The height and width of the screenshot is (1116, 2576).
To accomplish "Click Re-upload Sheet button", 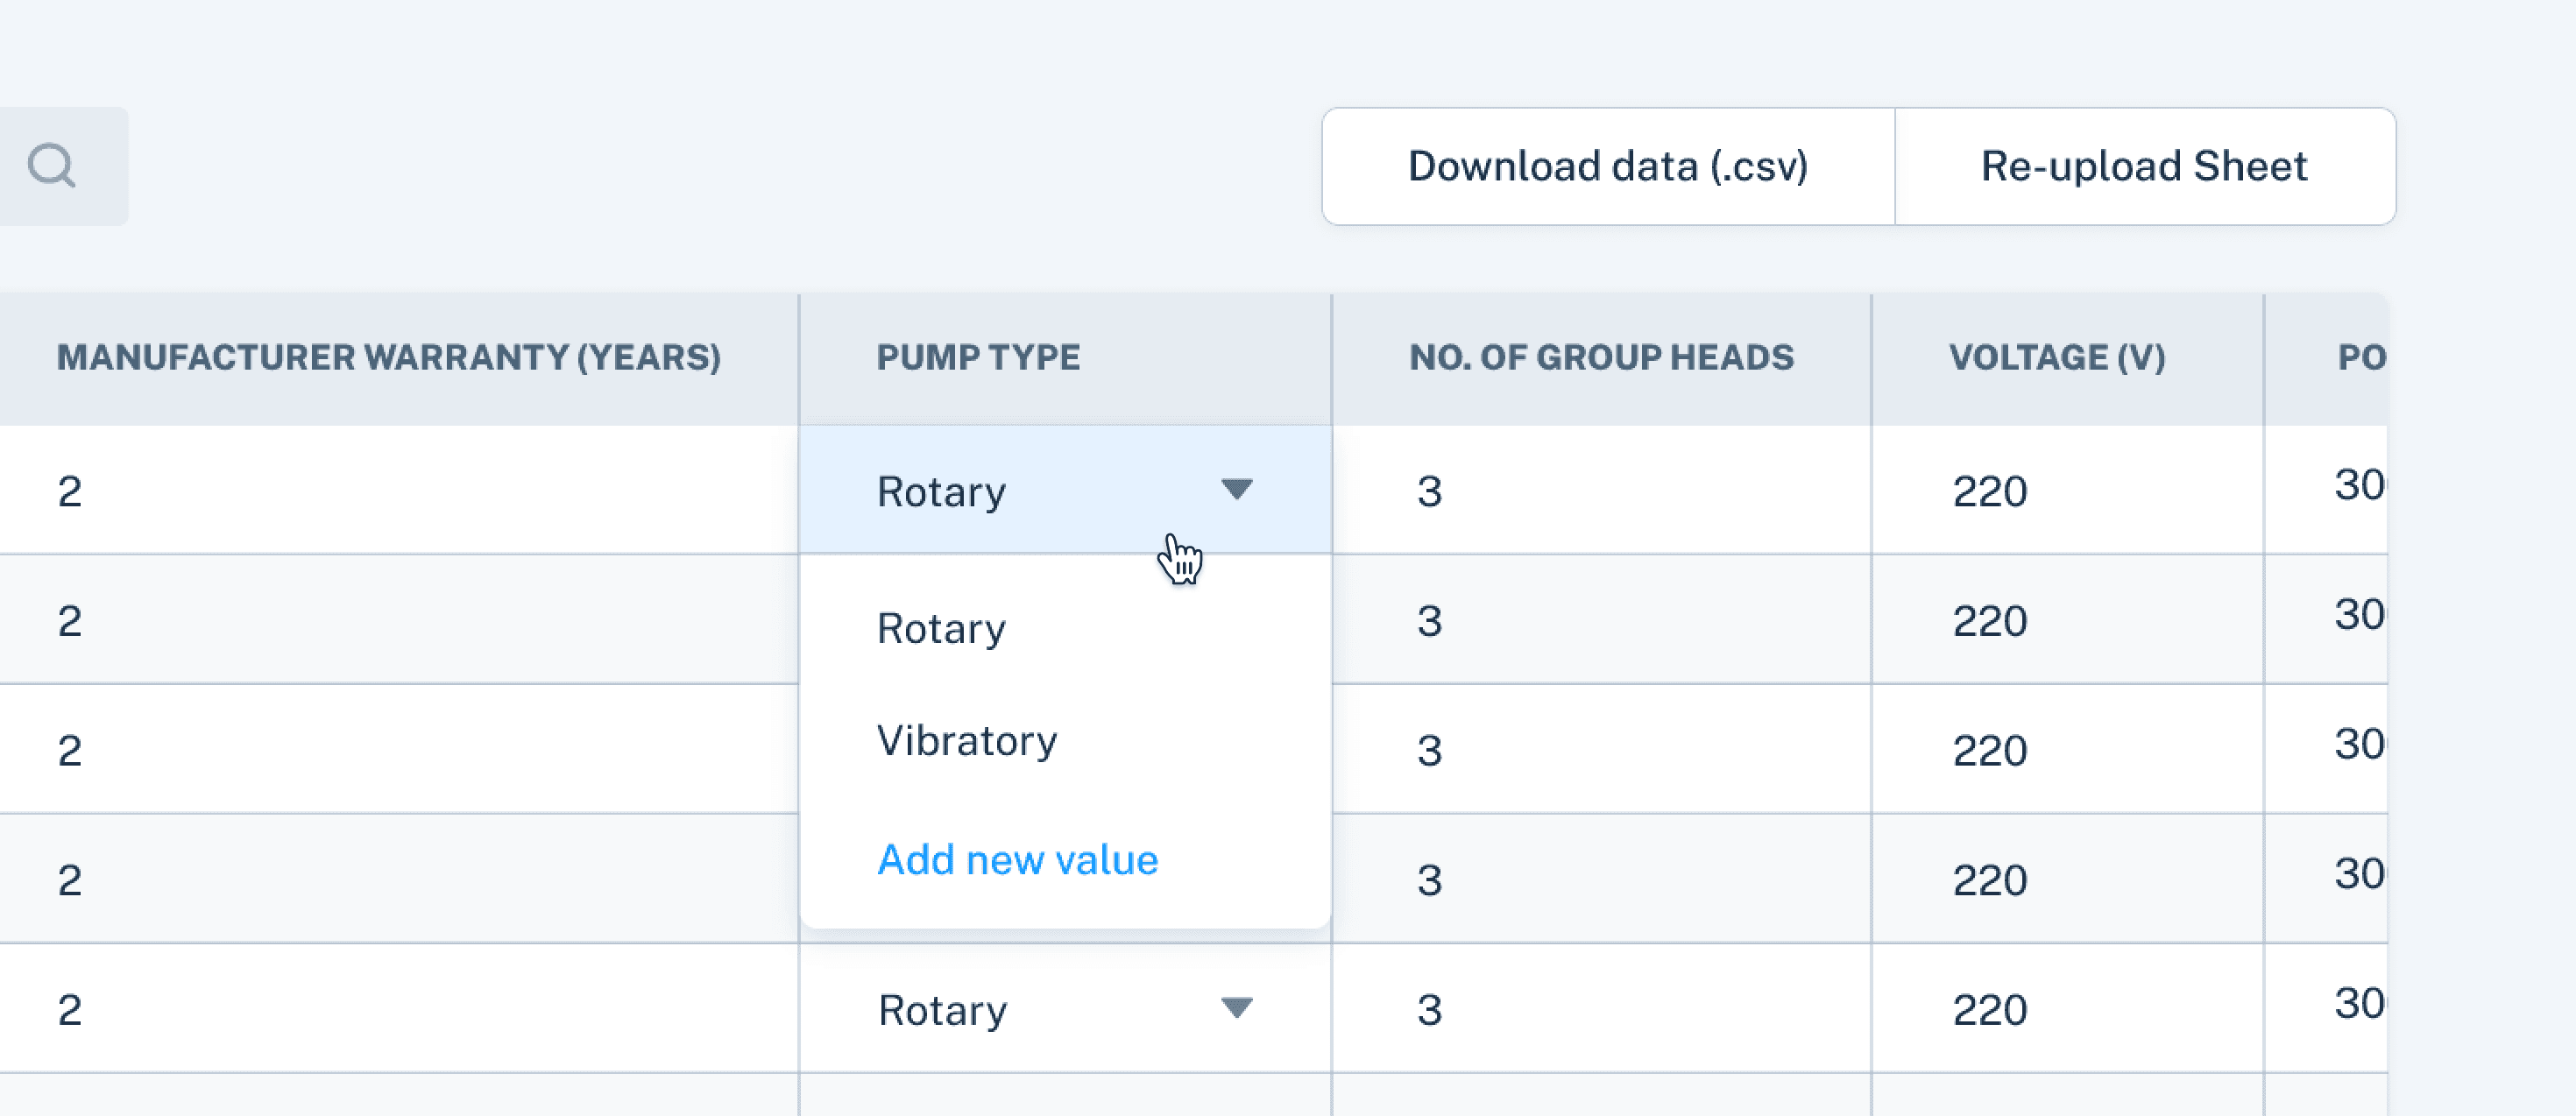I will (2143, 166).
